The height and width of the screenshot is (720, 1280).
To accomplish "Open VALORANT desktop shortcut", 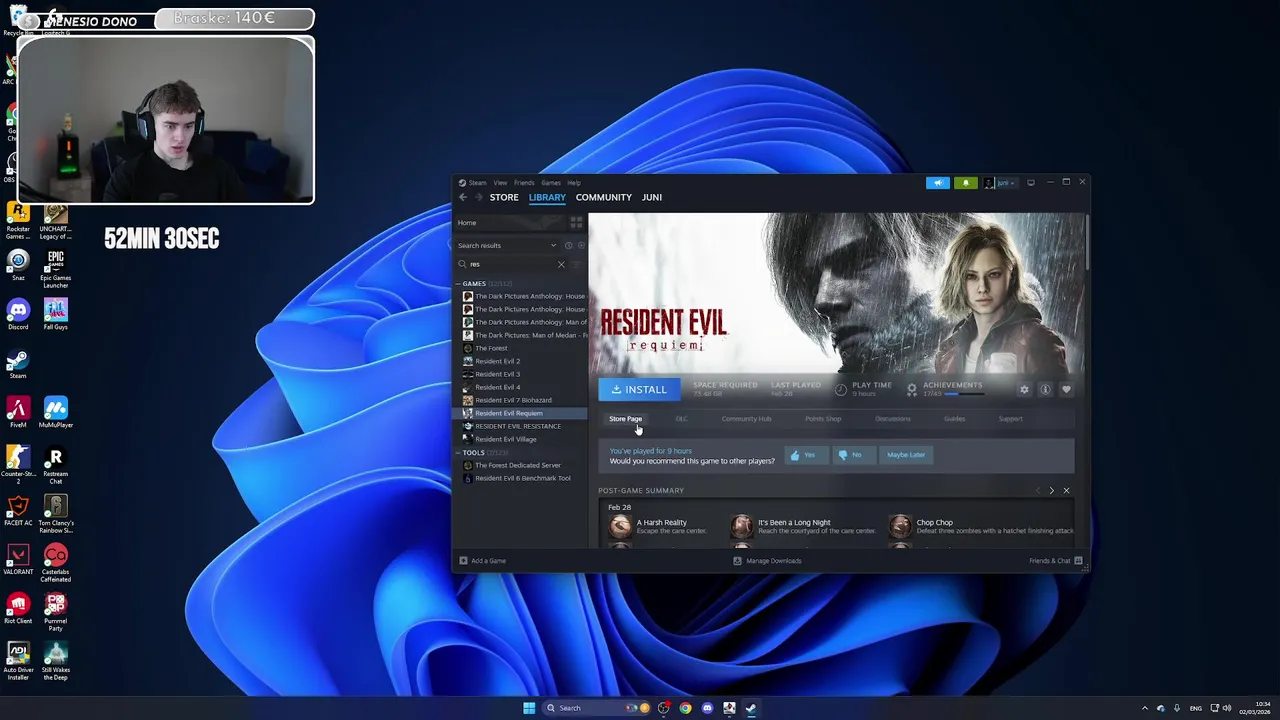I will click(x=18, y=559).
